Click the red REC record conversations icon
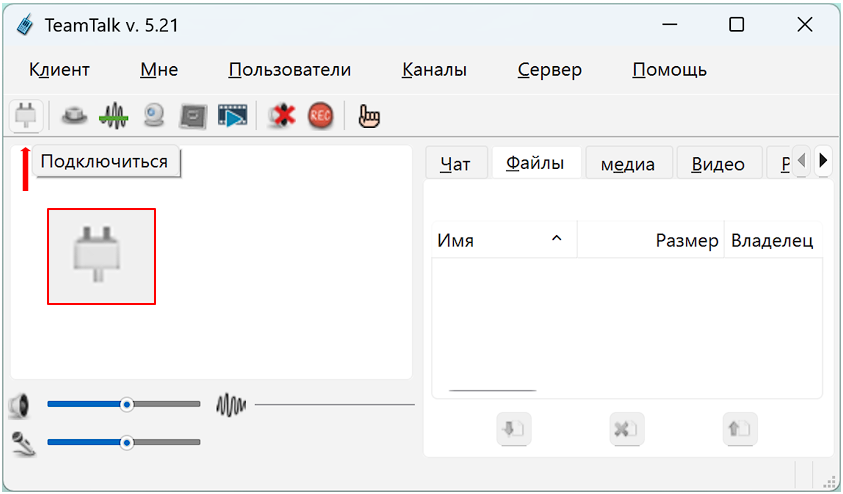Screen dimensions: 843x494 [x=320, y=116]
